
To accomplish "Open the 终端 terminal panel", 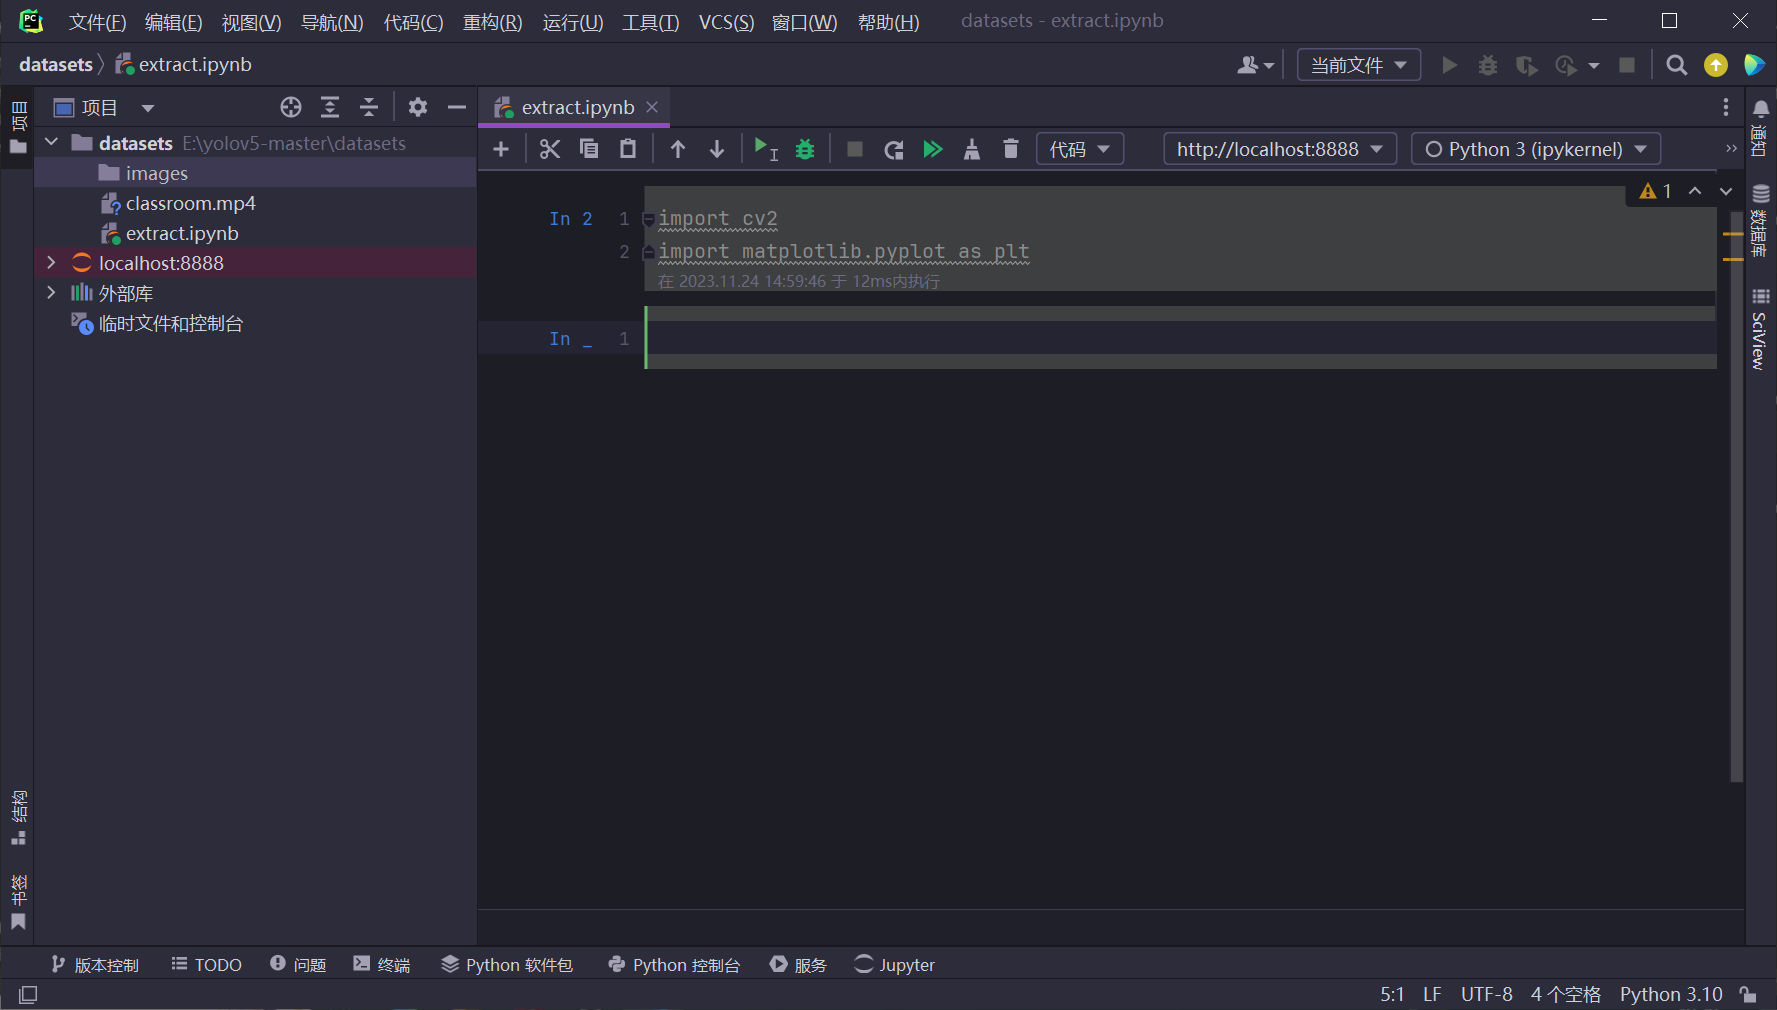I will pyautogui.click(x=382, y=965).
